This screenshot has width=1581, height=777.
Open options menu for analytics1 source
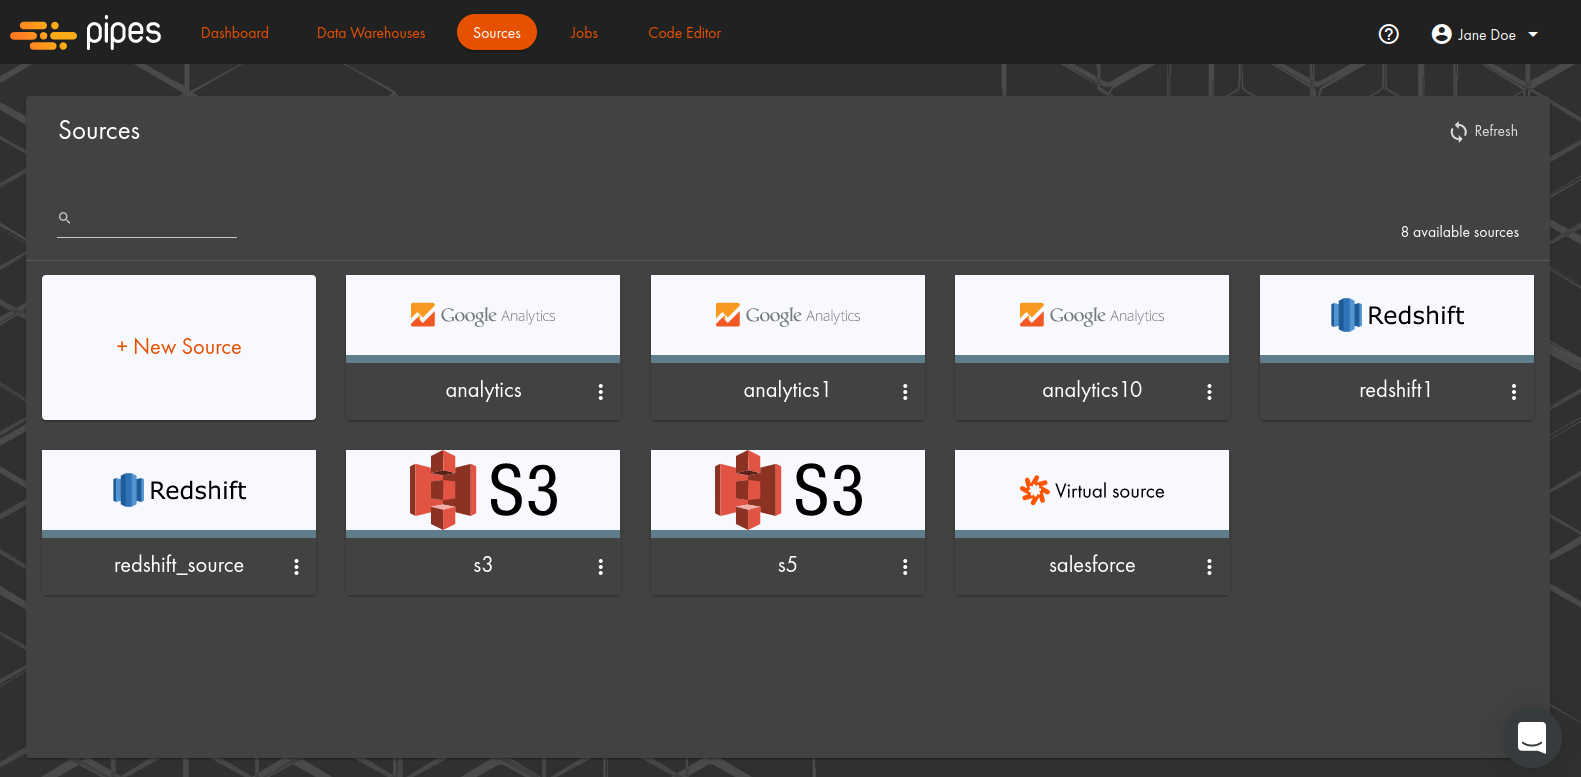(905, 392)
